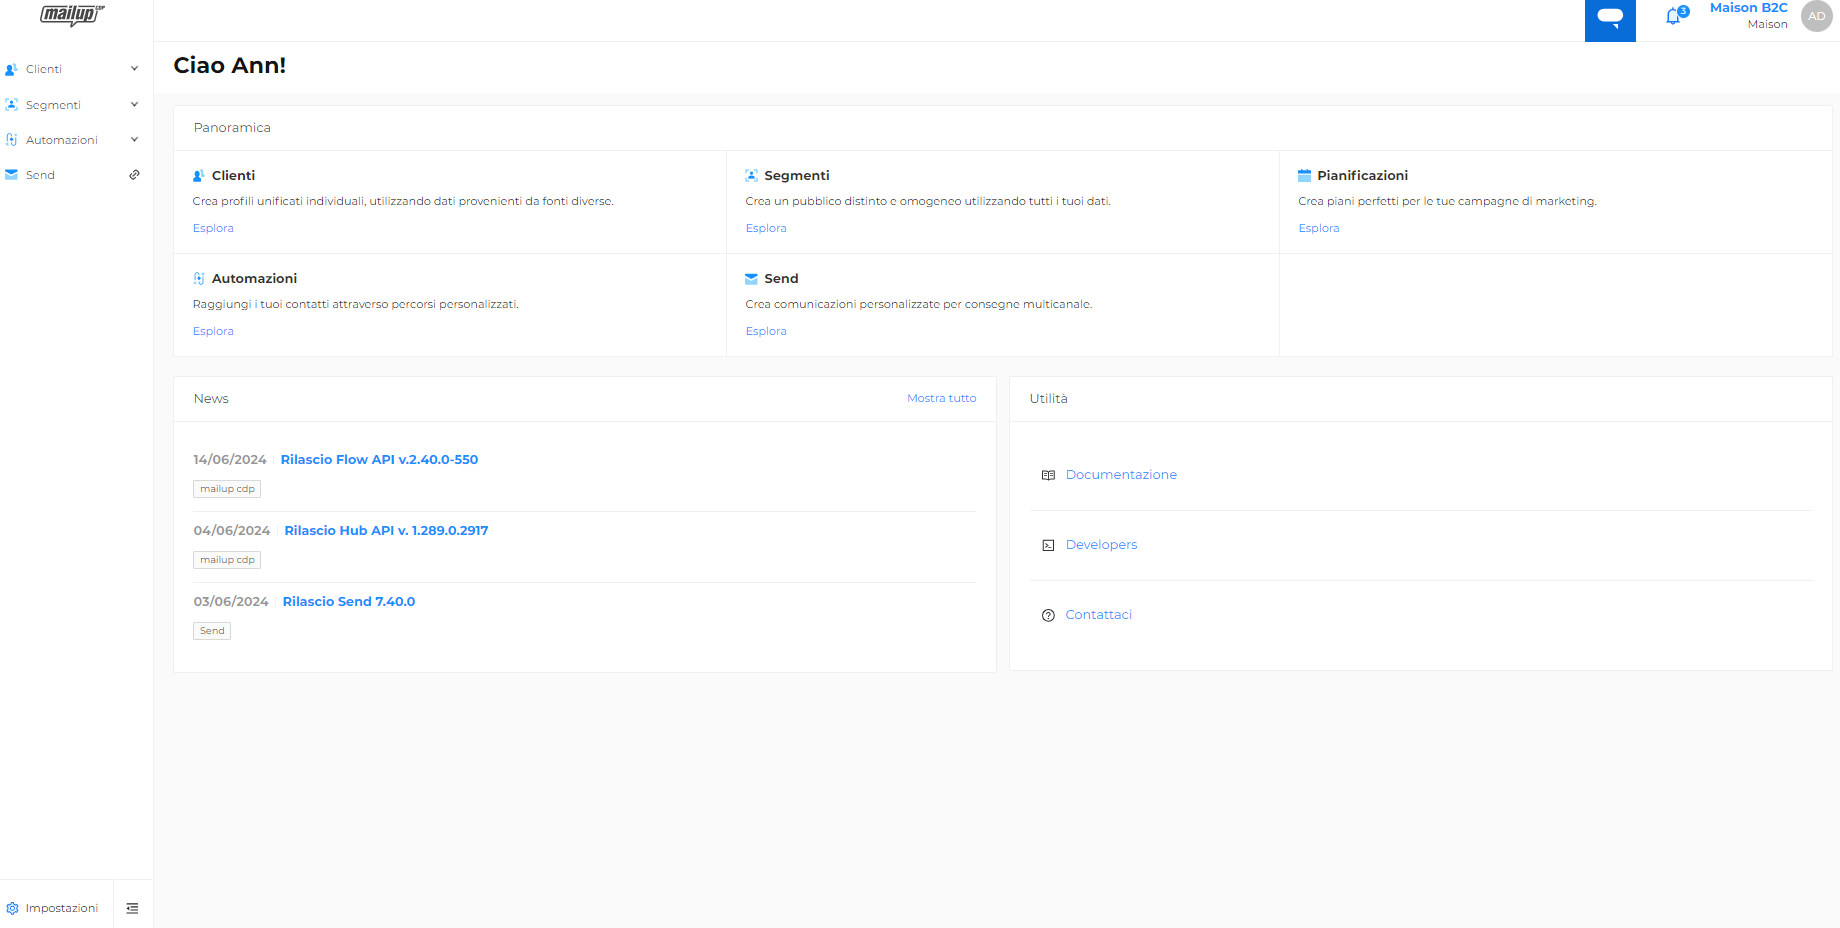Click the Clienti icon in sidebar
Image resolution: width=1840 pixels, height=928 pixels.
coord(12,69)
